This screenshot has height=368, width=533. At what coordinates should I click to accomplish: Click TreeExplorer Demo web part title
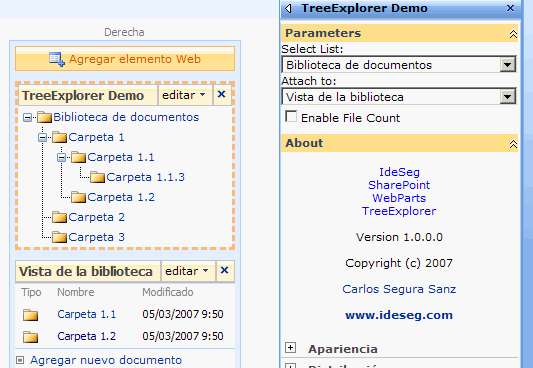click(x=83, y=95)
